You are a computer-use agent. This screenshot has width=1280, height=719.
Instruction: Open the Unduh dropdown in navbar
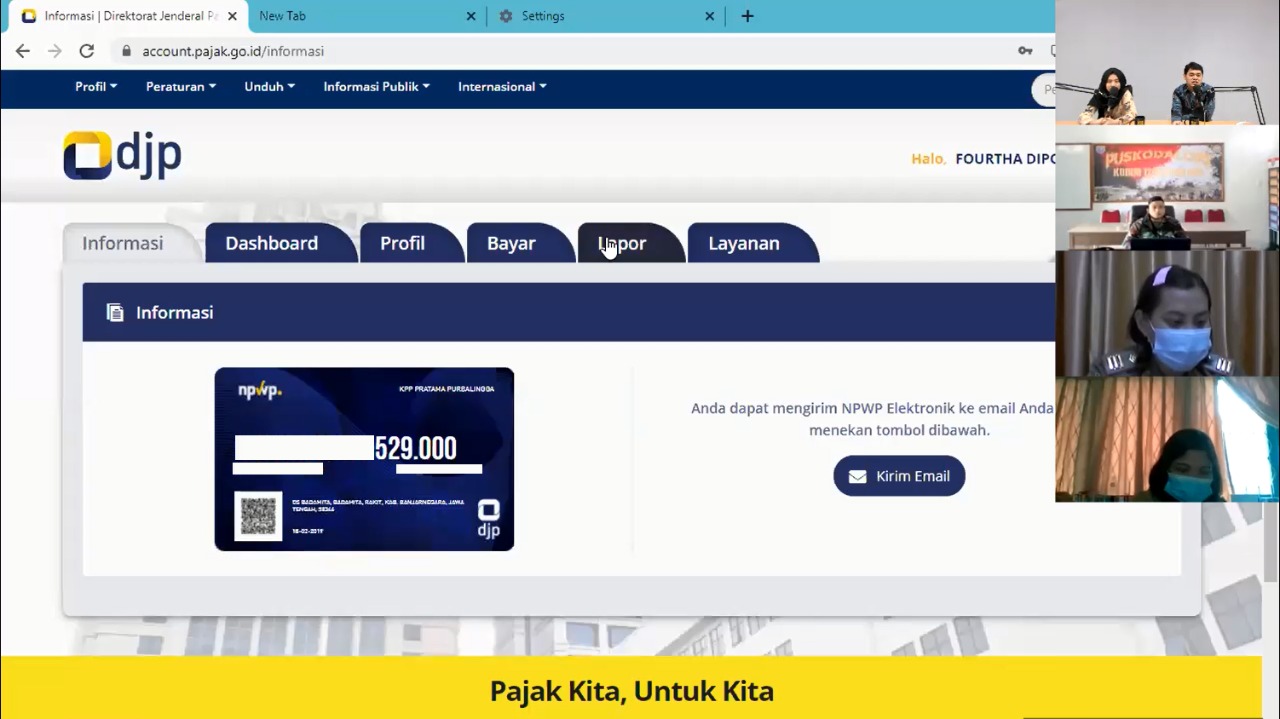[x=269, y=87]
